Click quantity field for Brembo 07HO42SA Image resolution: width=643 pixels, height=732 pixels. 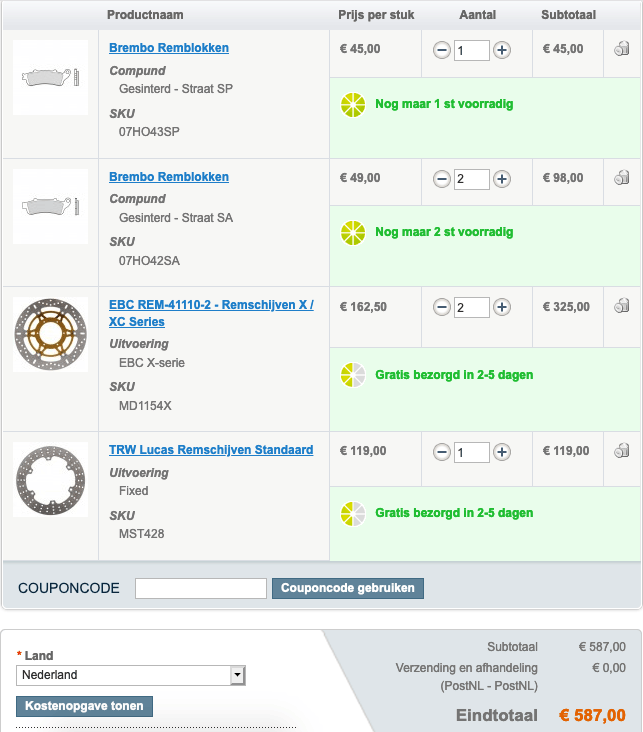click(471, 179)
